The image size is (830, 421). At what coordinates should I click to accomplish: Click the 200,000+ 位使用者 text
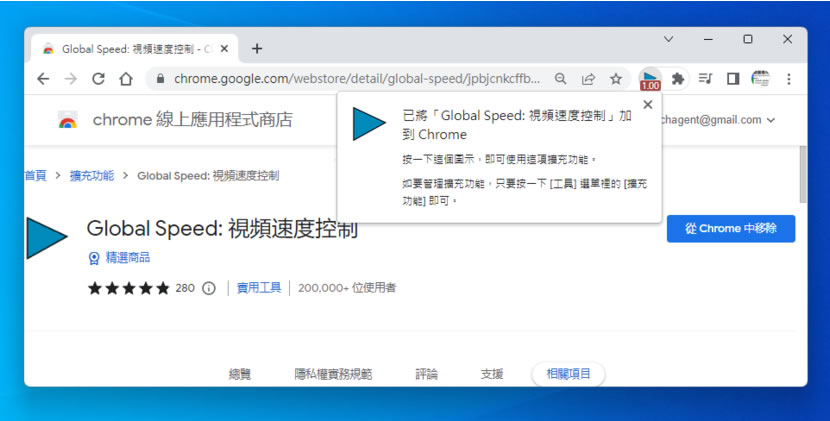pos(347,288)
